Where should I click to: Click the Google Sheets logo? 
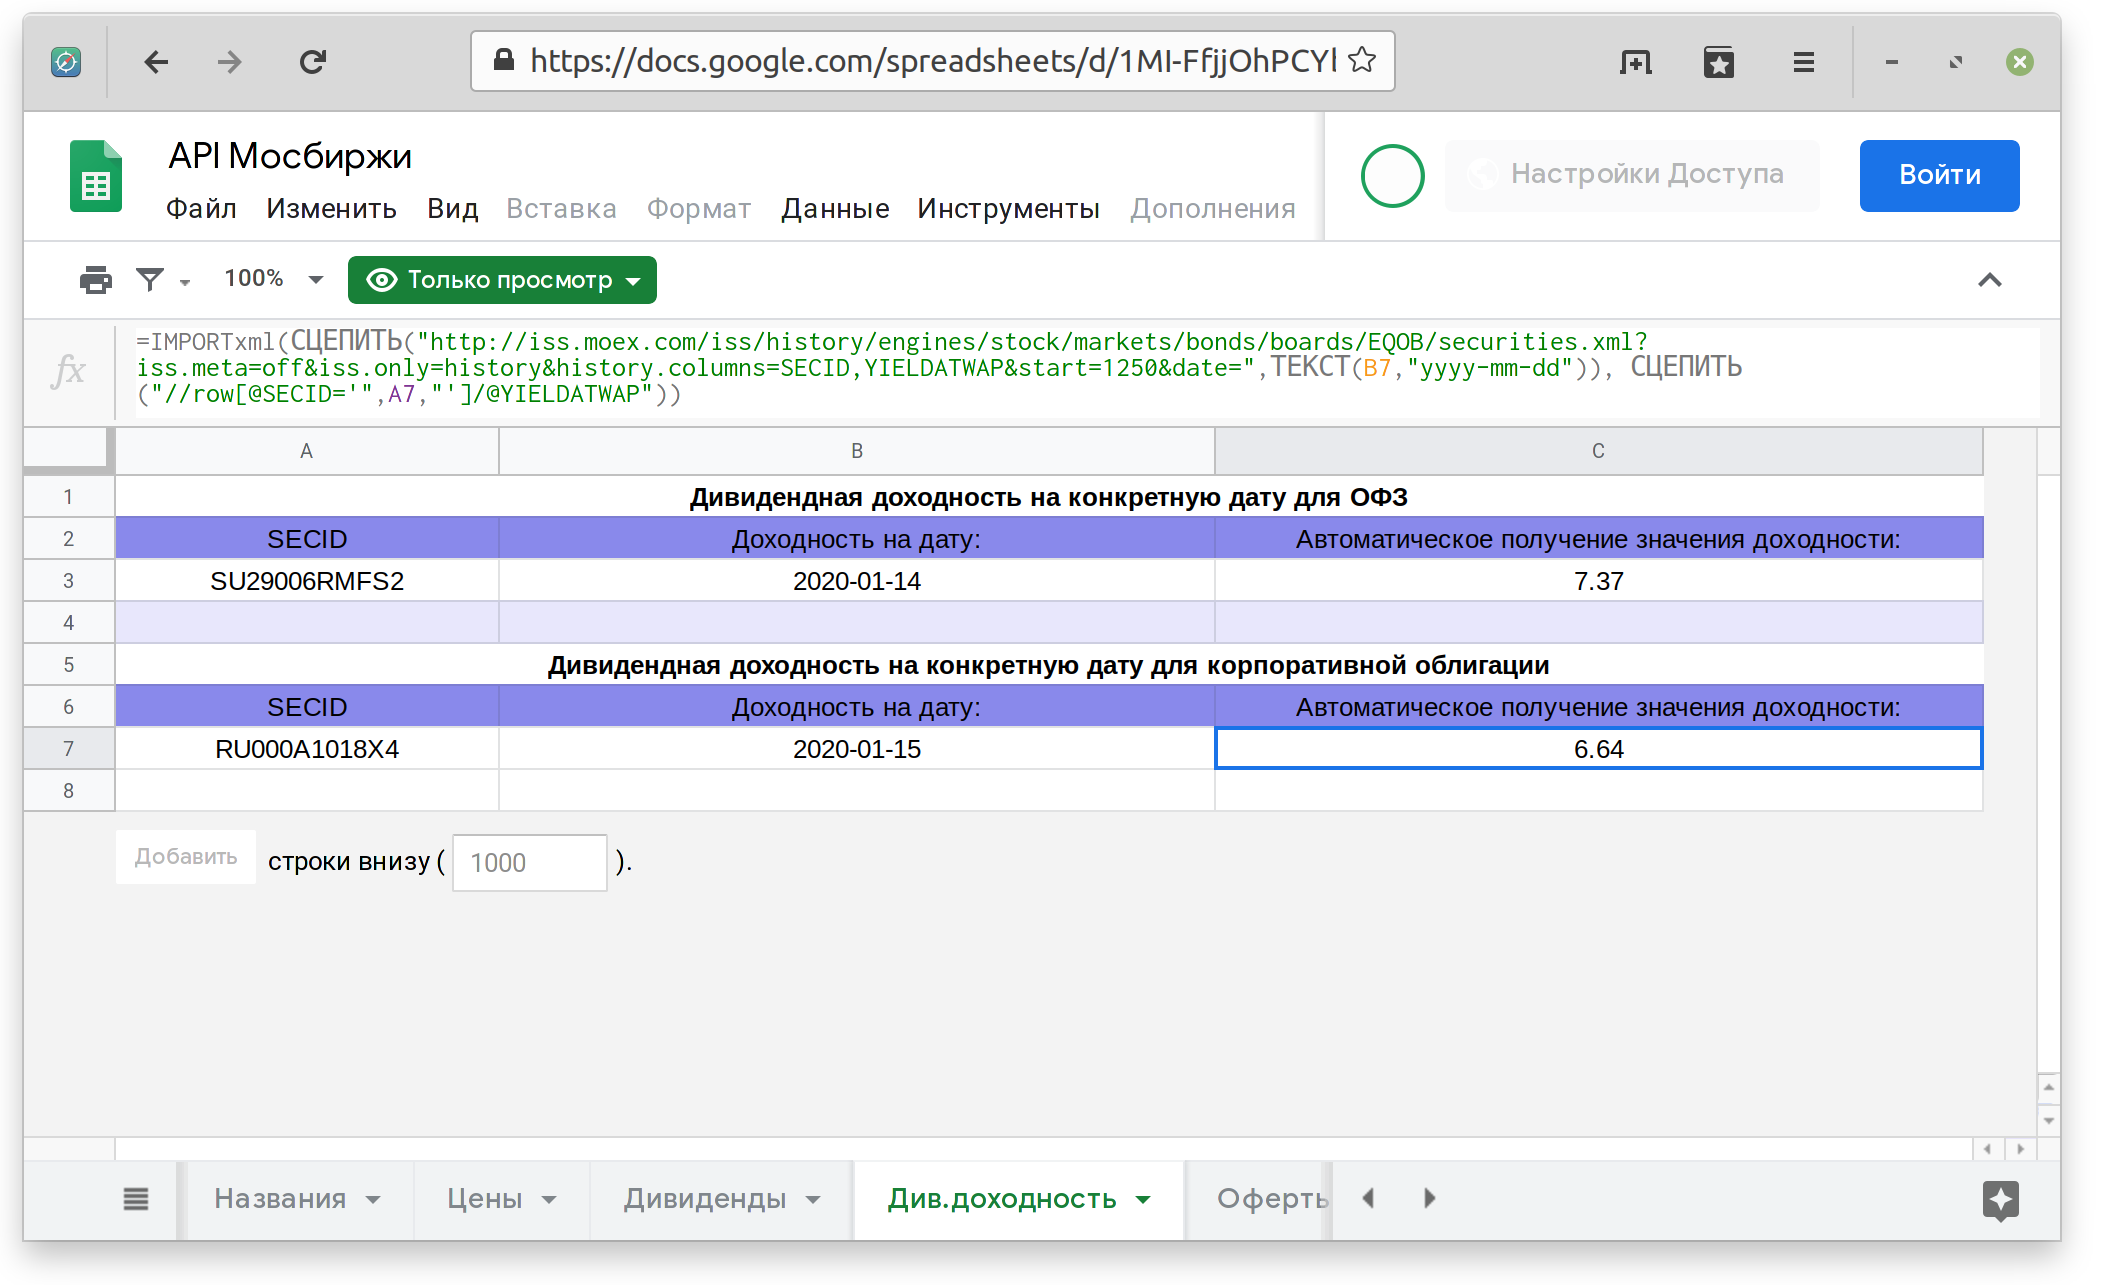(x=96, y=176)
